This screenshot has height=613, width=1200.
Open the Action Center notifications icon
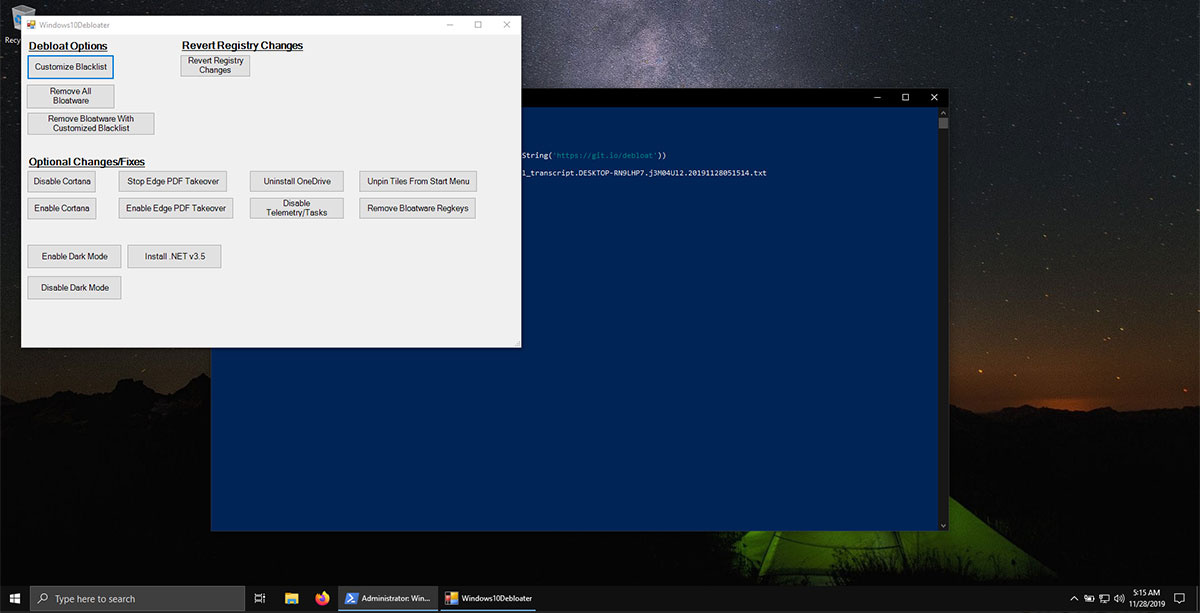coord(1180,598)
